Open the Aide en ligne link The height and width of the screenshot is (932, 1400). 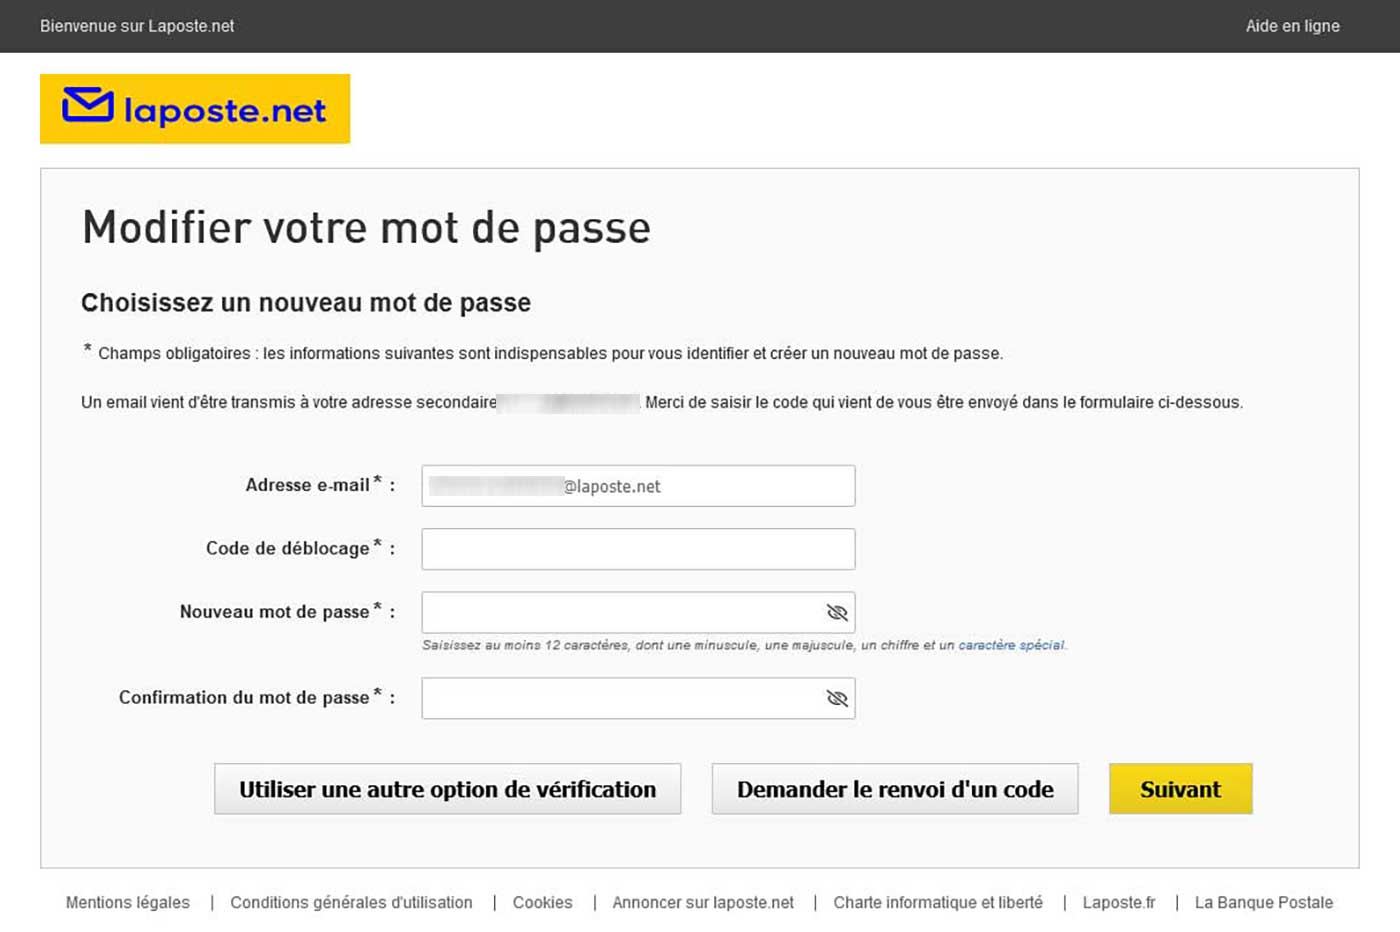pos(1292,26)
